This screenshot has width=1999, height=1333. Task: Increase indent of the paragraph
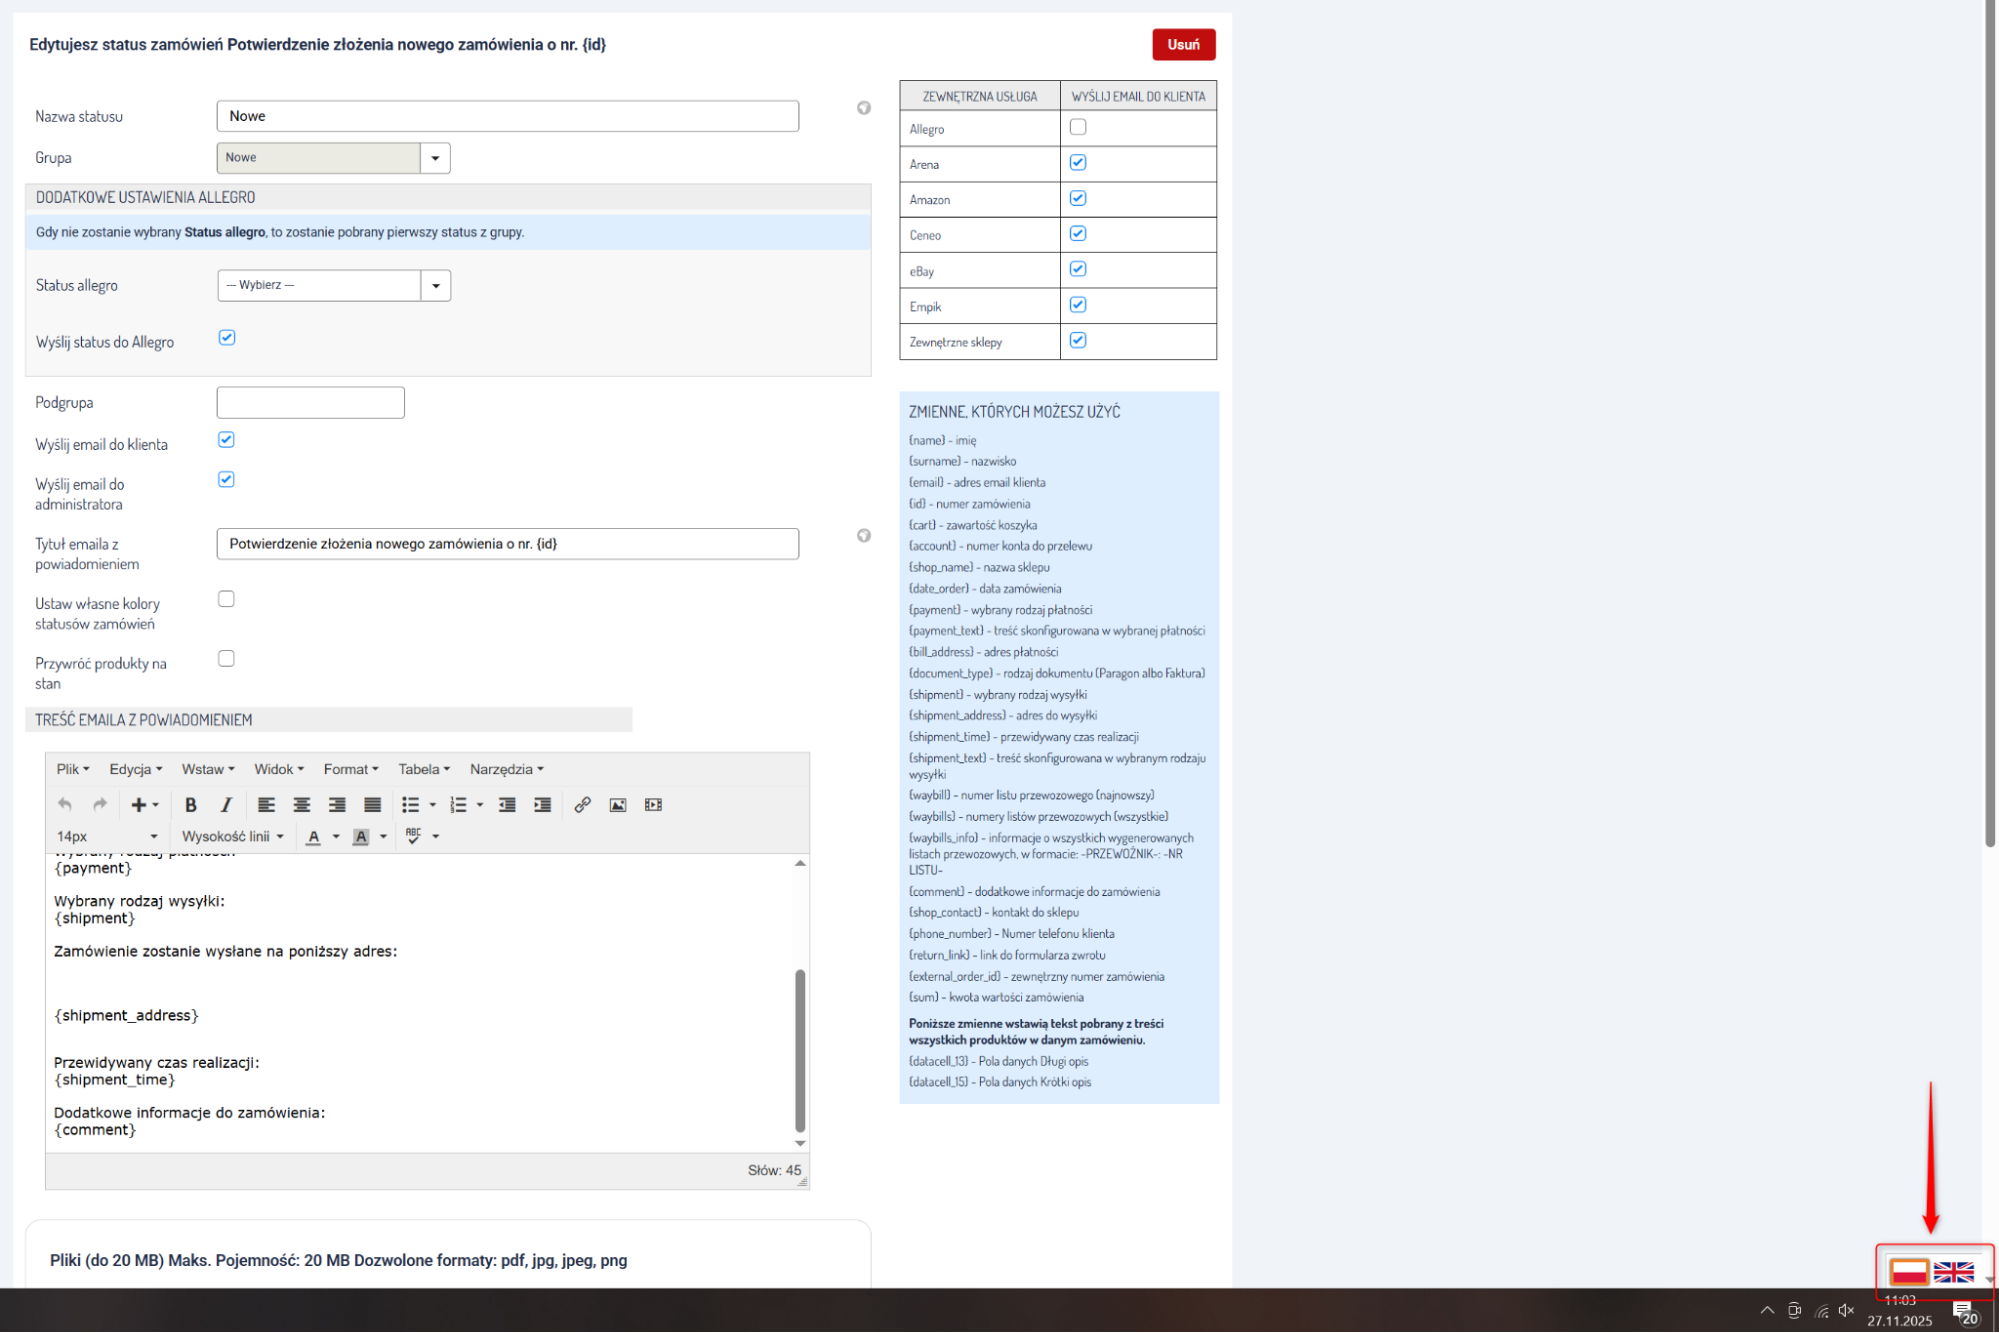point(543,805)
